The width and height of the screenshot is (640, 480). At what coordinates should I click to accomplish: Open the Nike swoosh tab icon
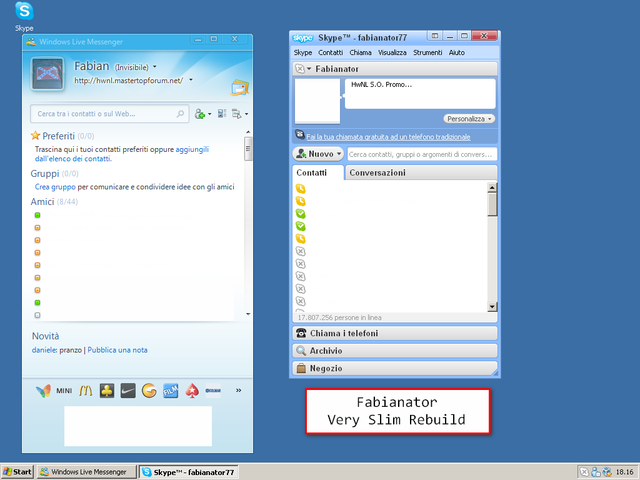(128, 391)
